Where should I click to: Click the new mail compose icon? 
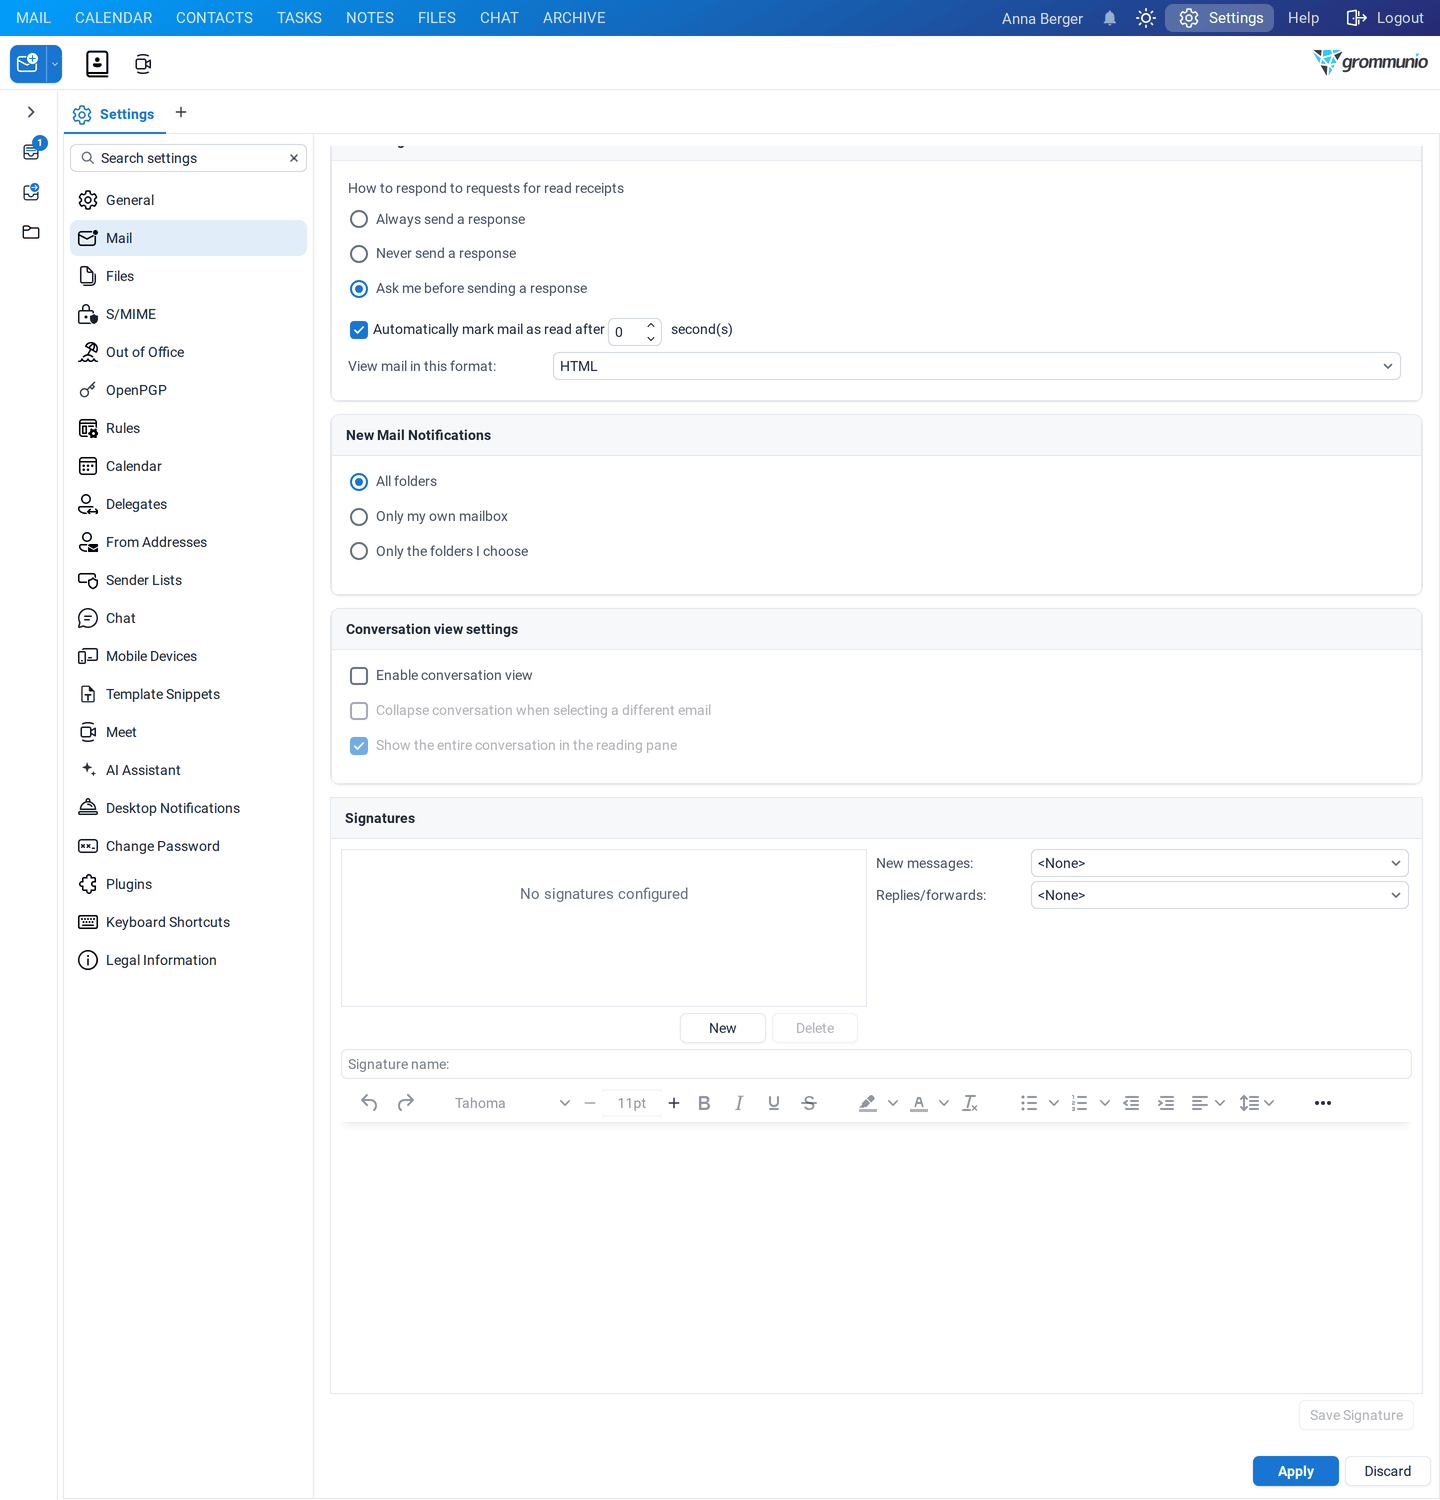(28, 64)
